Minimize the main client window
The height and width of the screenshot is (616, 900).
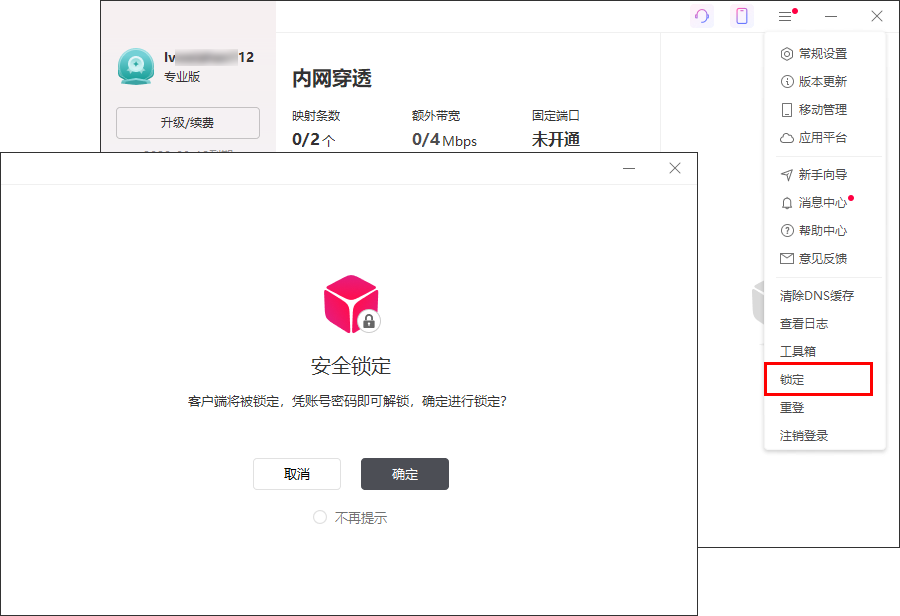831,16
